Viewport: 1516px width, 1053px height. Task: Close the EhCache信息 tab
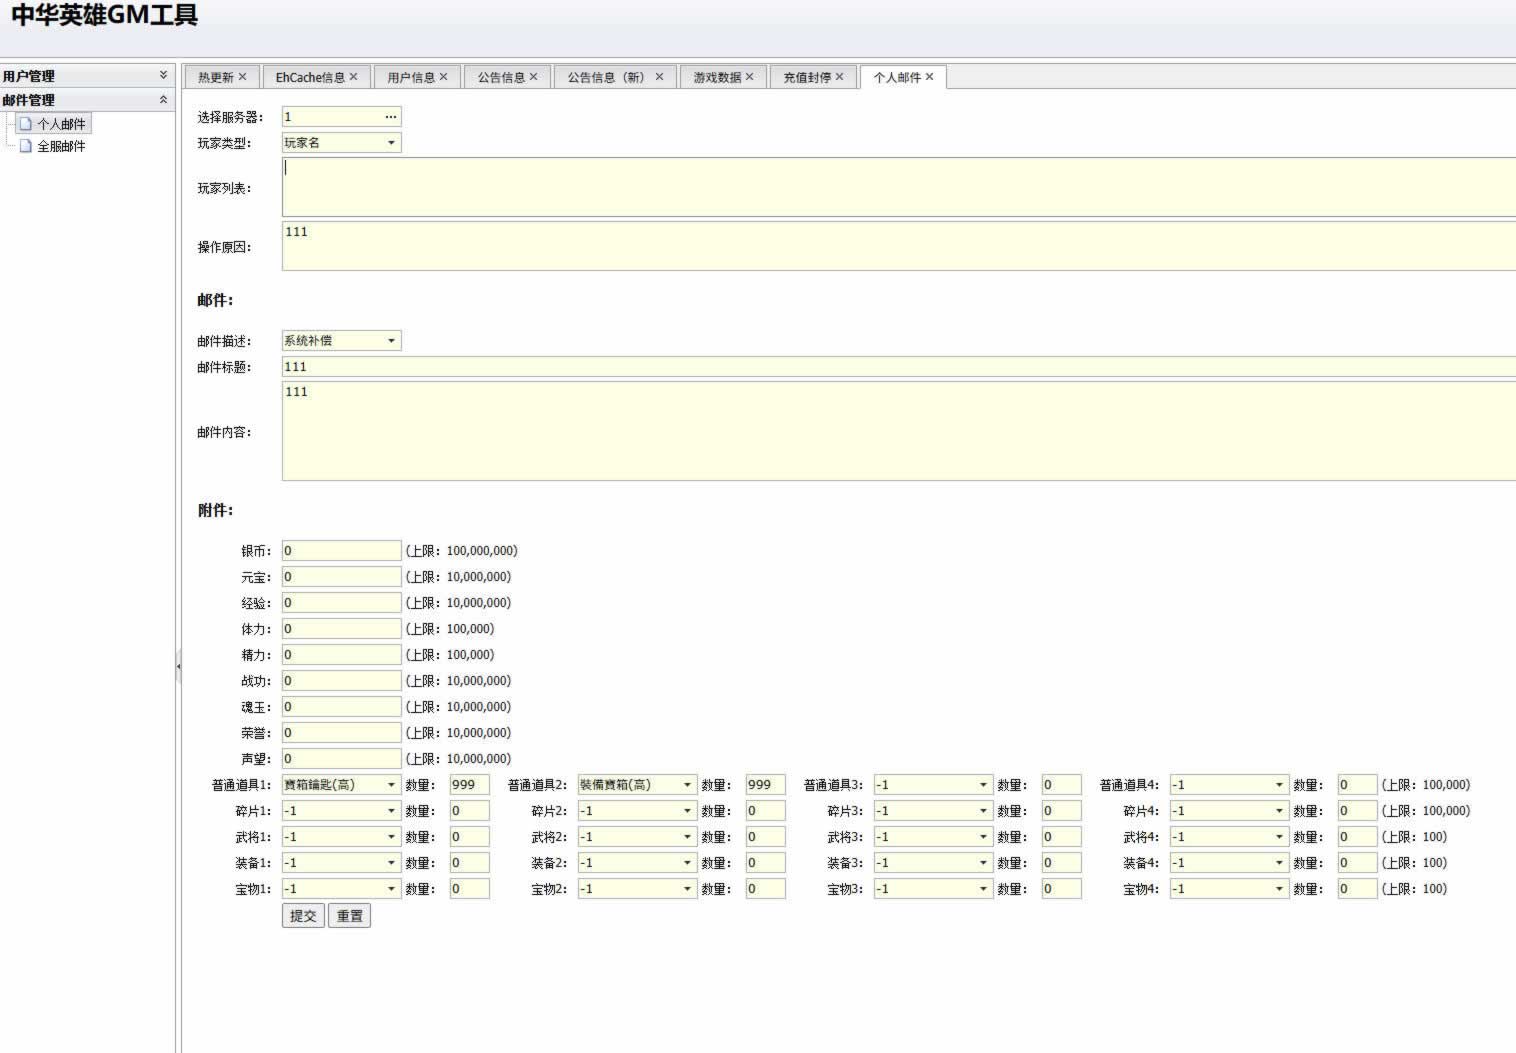[353, 77]
